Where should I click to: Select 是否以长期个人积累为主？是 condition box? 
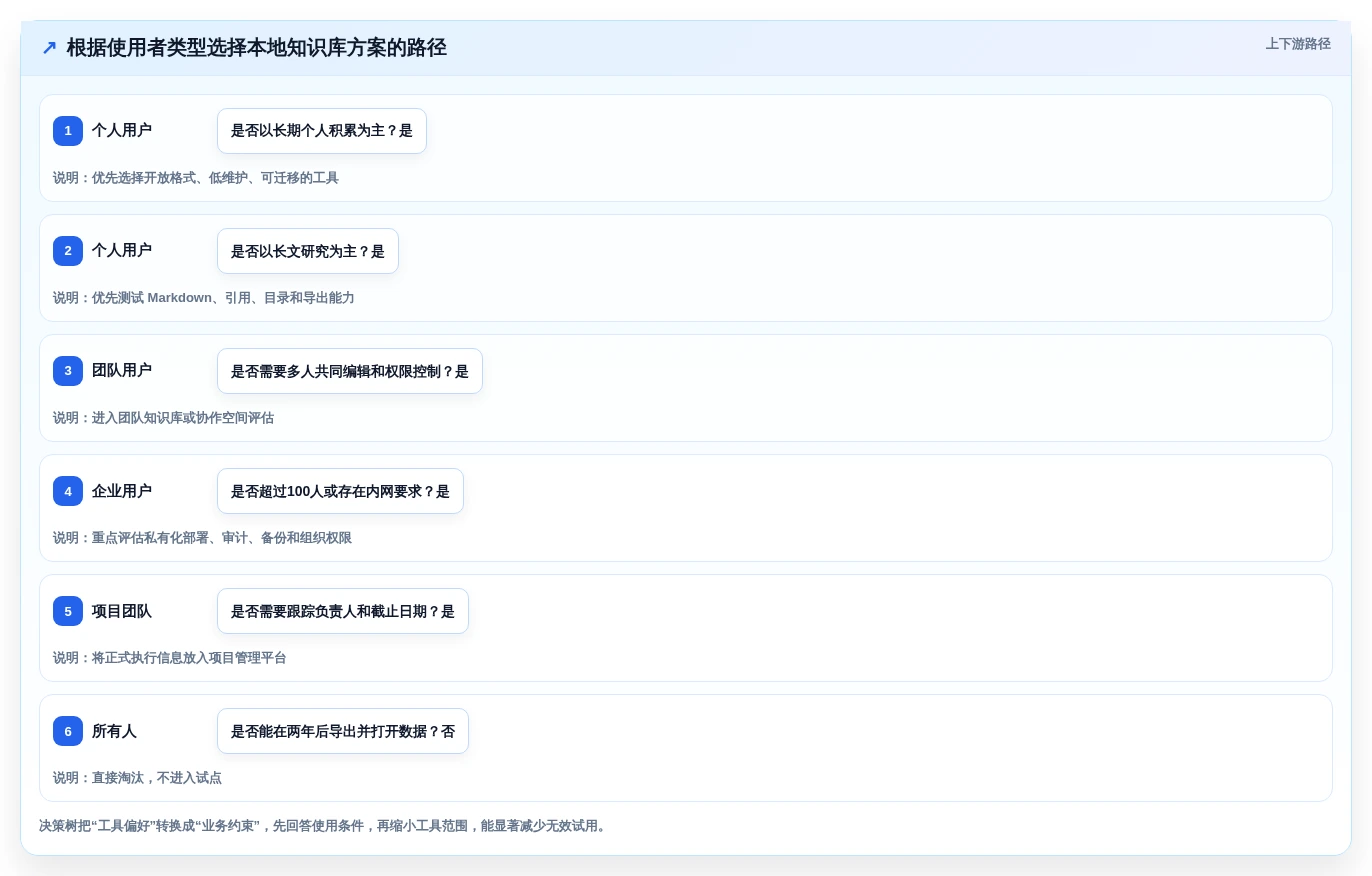(x=322, y=131)
